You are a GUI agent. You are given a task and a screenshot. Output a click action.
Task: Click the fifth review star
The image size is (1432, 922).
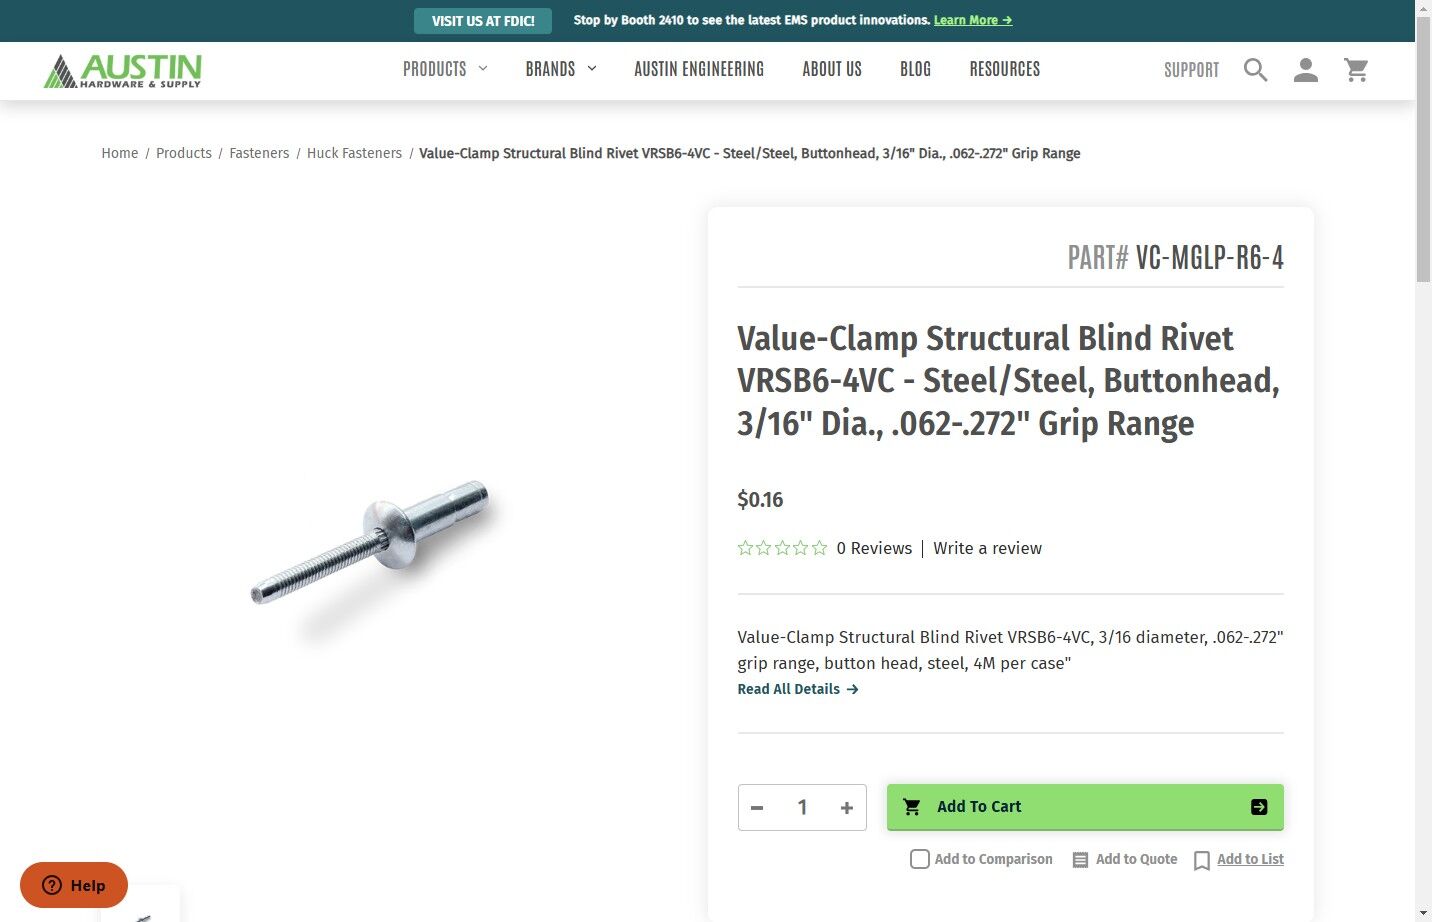click(820, 548)
